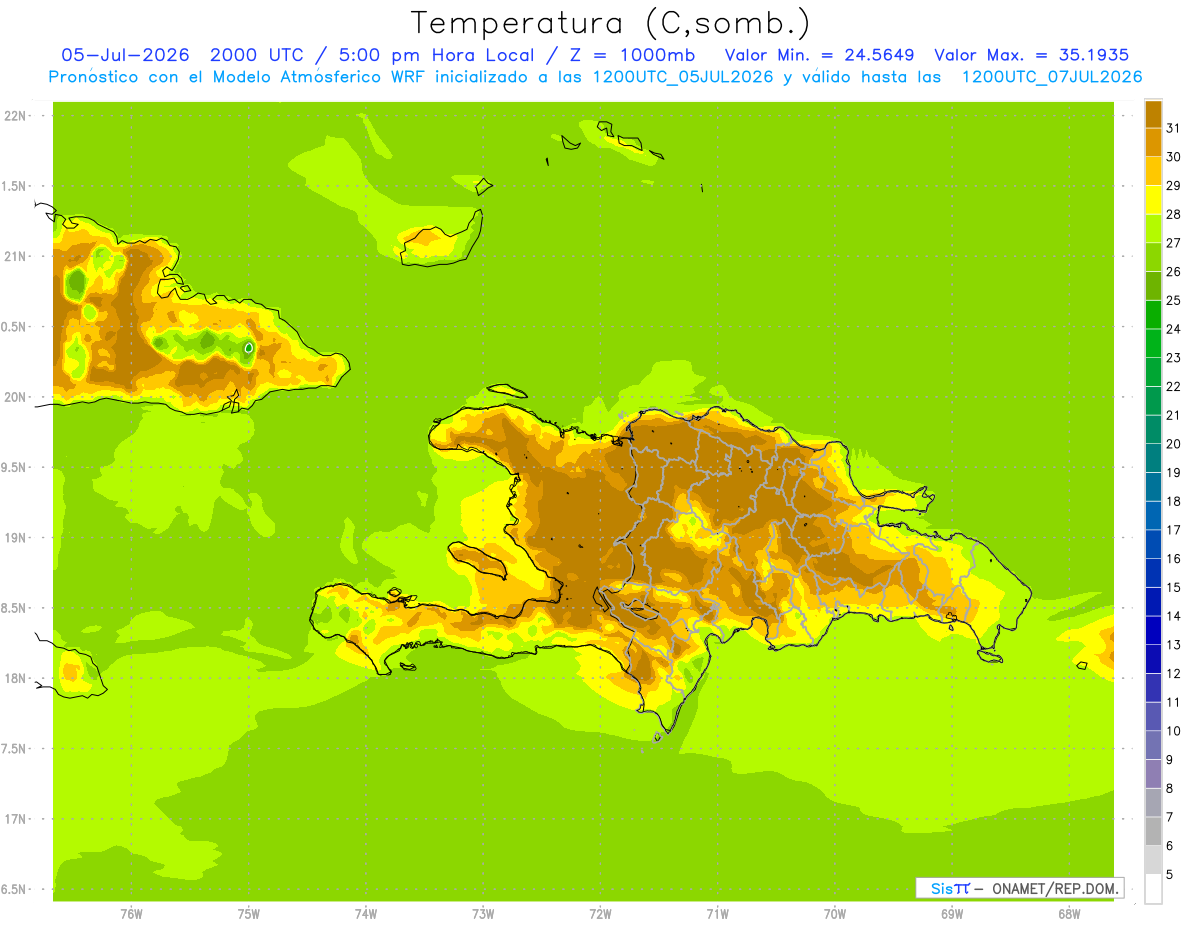Screen dimensions: 1200x927
Task: Click the '1200UTC_07JUL2026' valid-until time
Action: coord(1051,77)
